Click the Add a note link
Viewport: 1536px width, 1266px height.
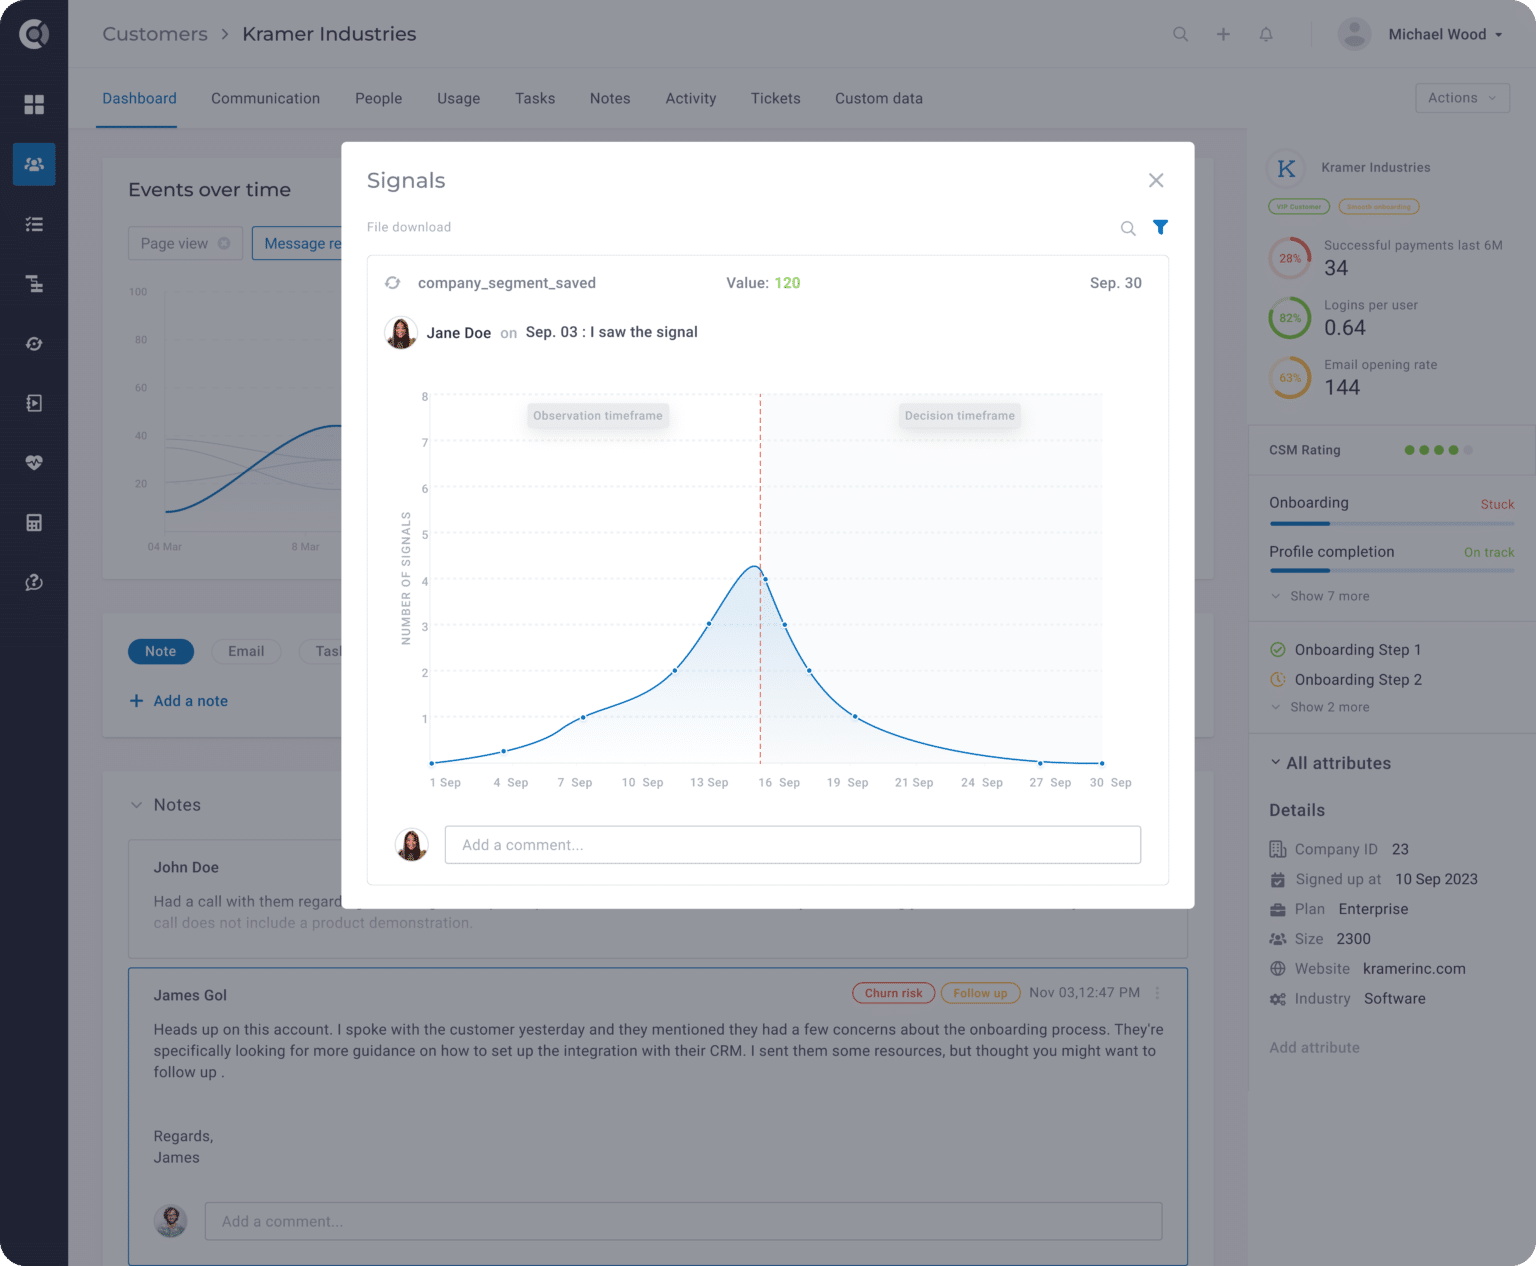coord(179,700)
